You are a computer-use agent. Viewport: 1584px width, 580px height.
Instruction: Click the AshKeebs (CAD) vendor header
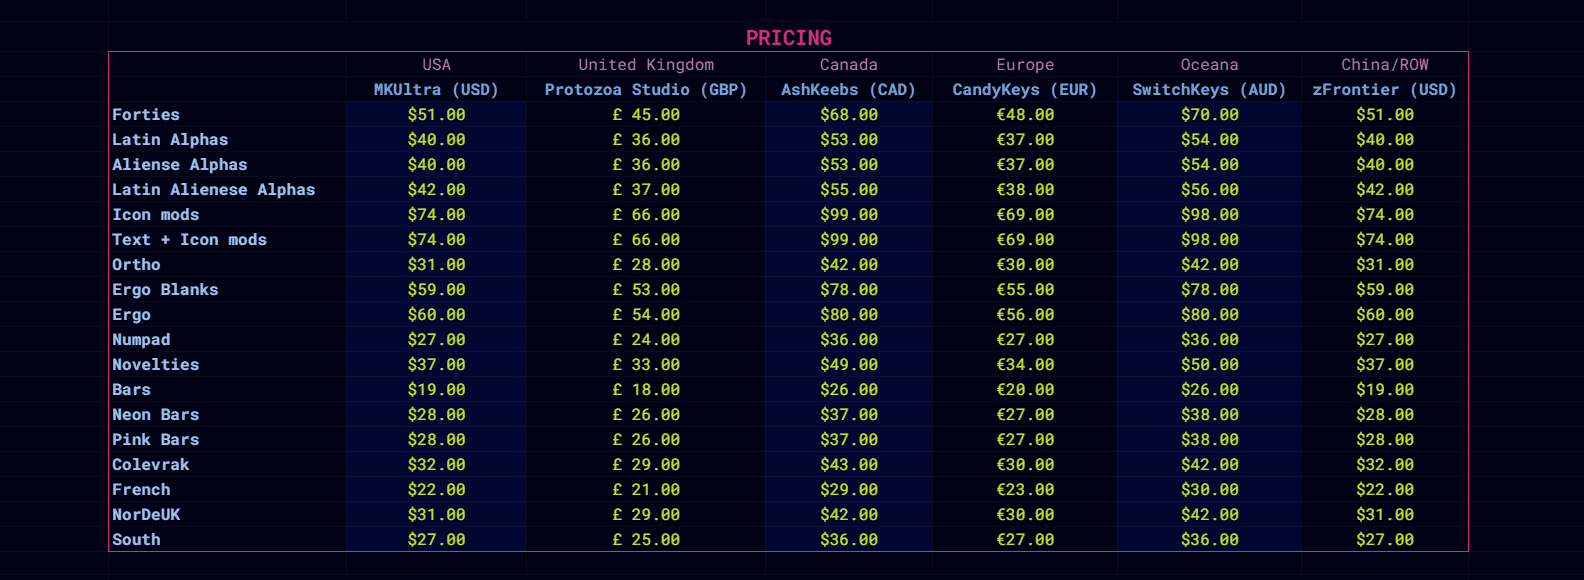tap(848, 90)
